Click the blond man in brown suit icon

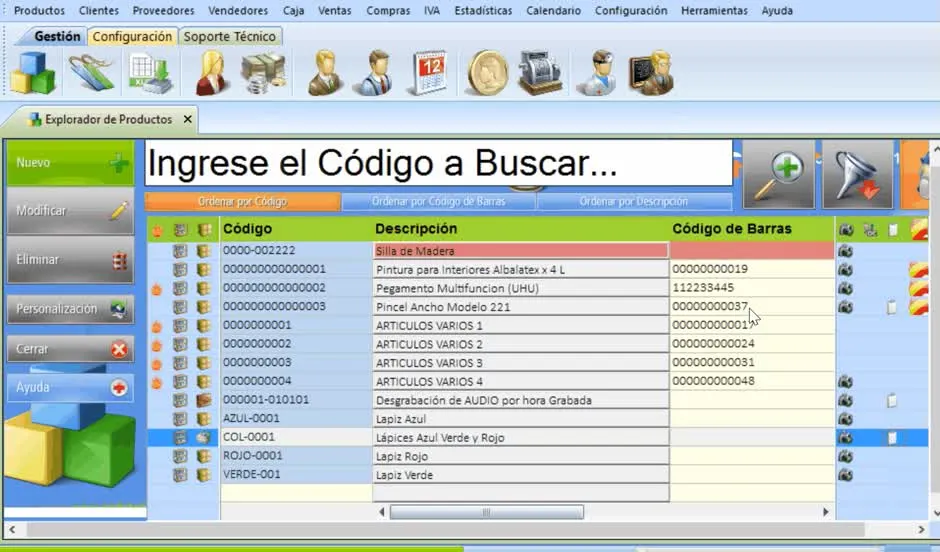[325, 73]
